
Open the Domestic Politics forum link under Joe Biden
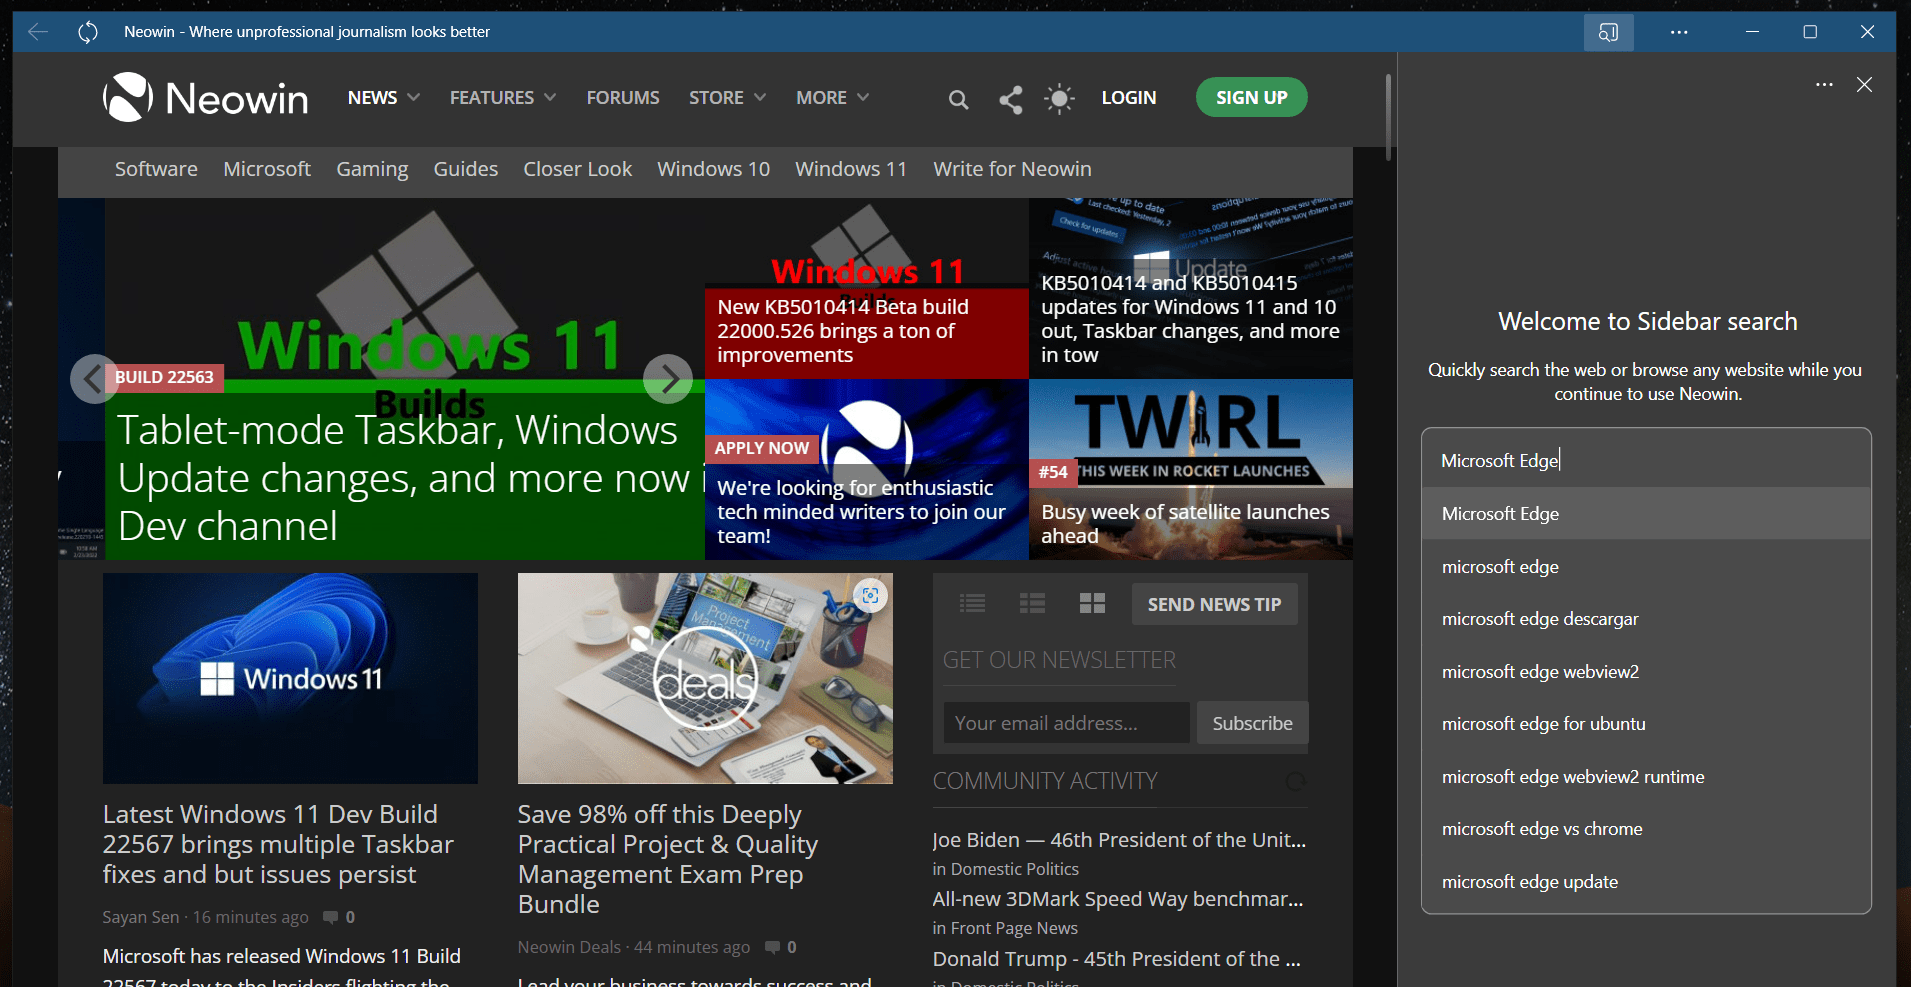(x=1014, y=869)
